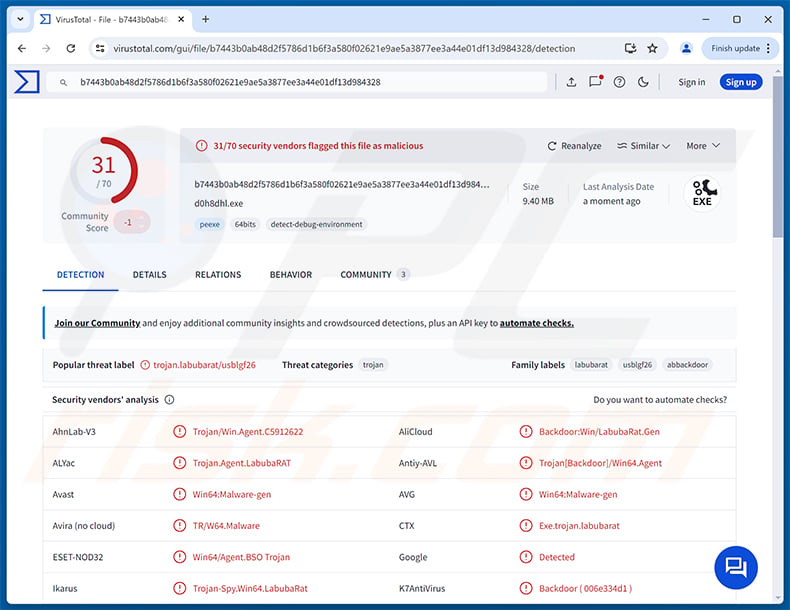Click Do you want to automate checks?
This screenshot has width=790, height=610.
[x=660, y=399]
